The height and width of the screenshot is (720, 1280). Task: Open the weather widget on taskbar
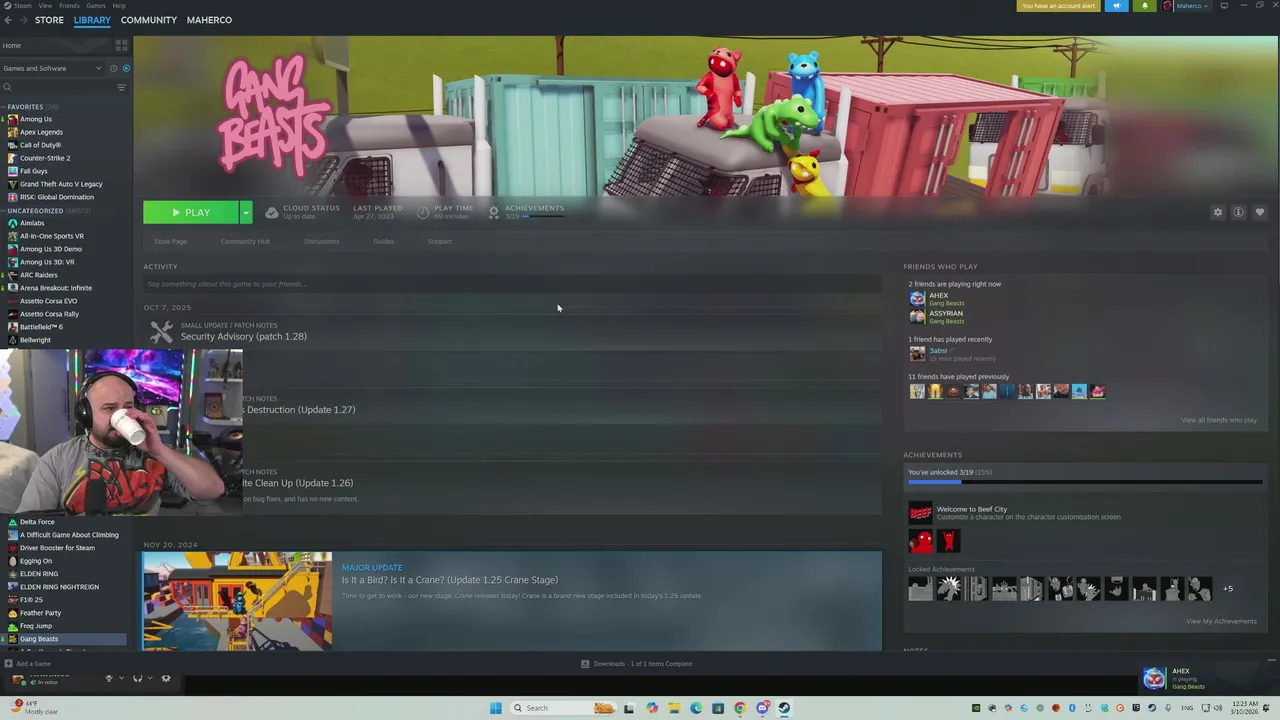pyautogui.click(x=34, y=708)
